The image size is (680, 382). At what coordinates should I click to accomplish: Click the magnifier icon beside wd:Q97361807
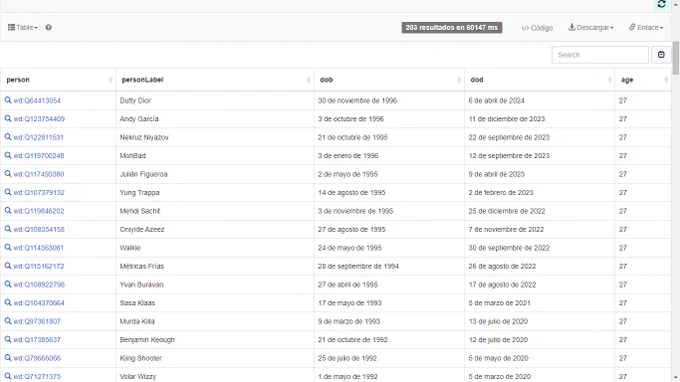[8, 321]
